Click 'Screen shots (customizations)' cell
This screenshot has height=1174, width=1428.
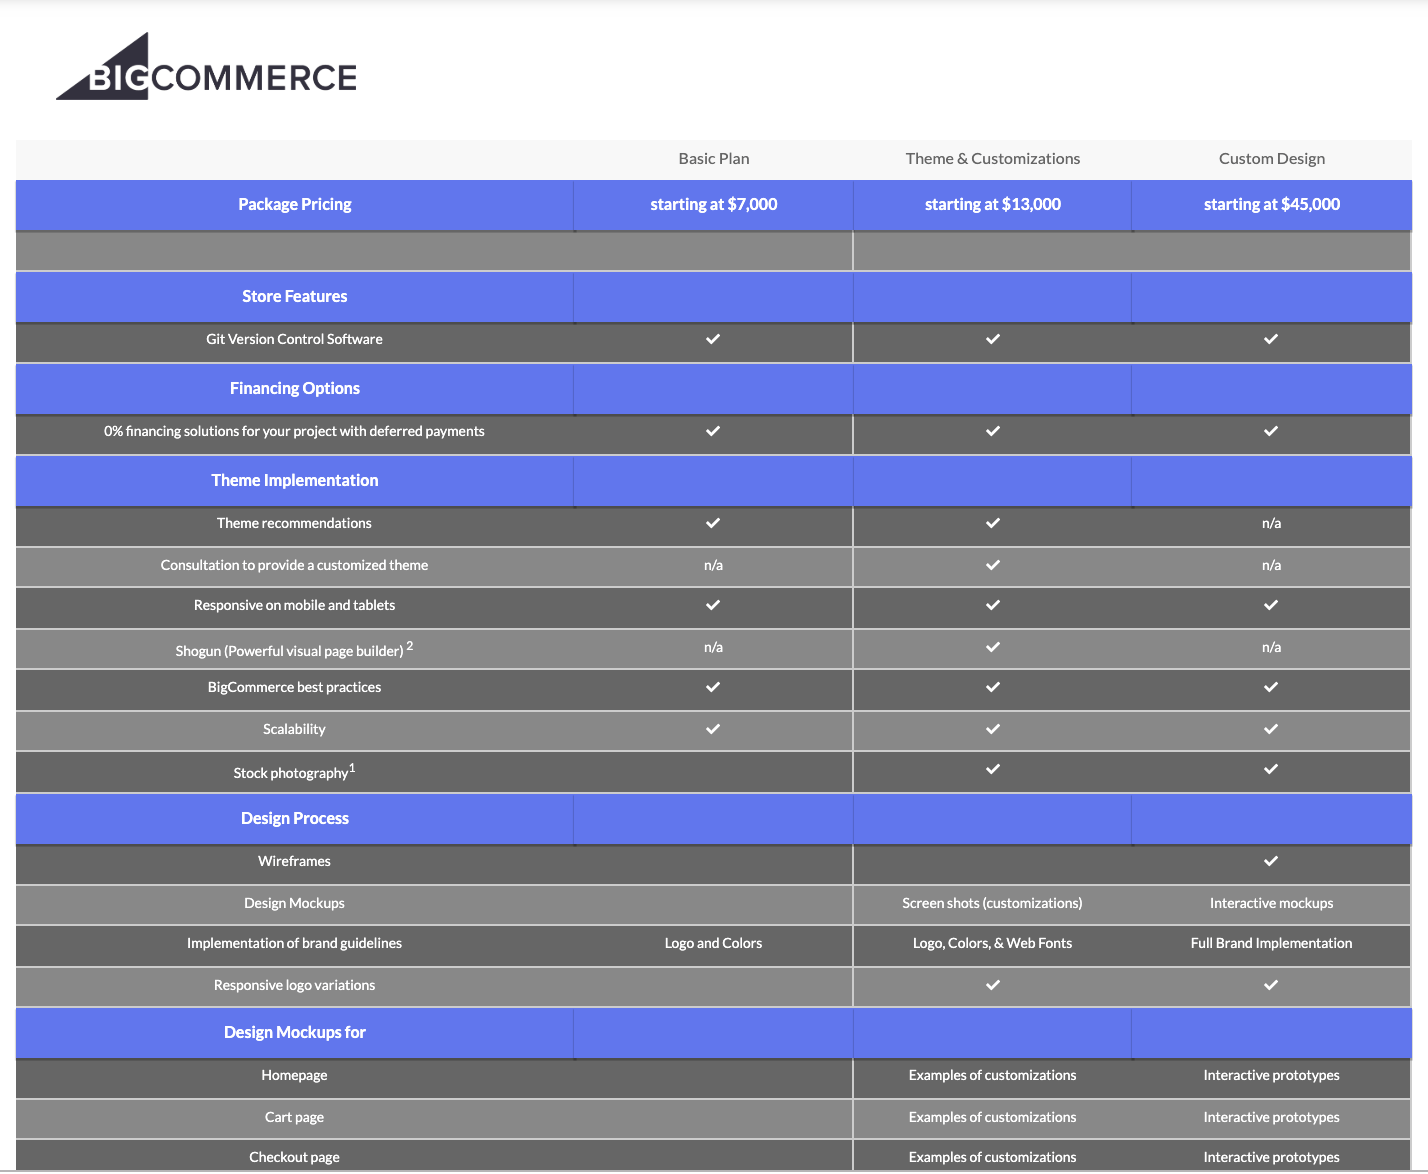993,903
